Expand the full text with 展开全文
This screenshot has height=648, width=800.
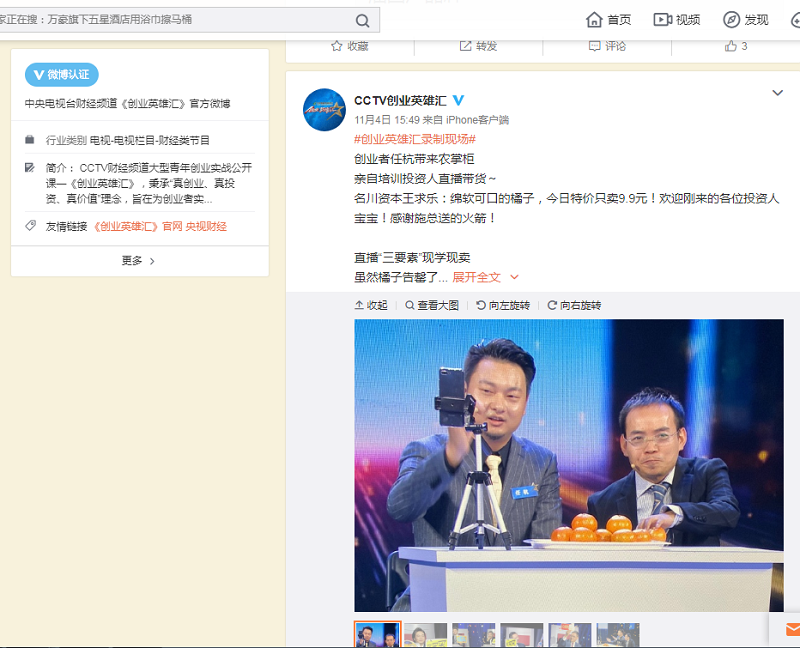click(x=485, y=277)
